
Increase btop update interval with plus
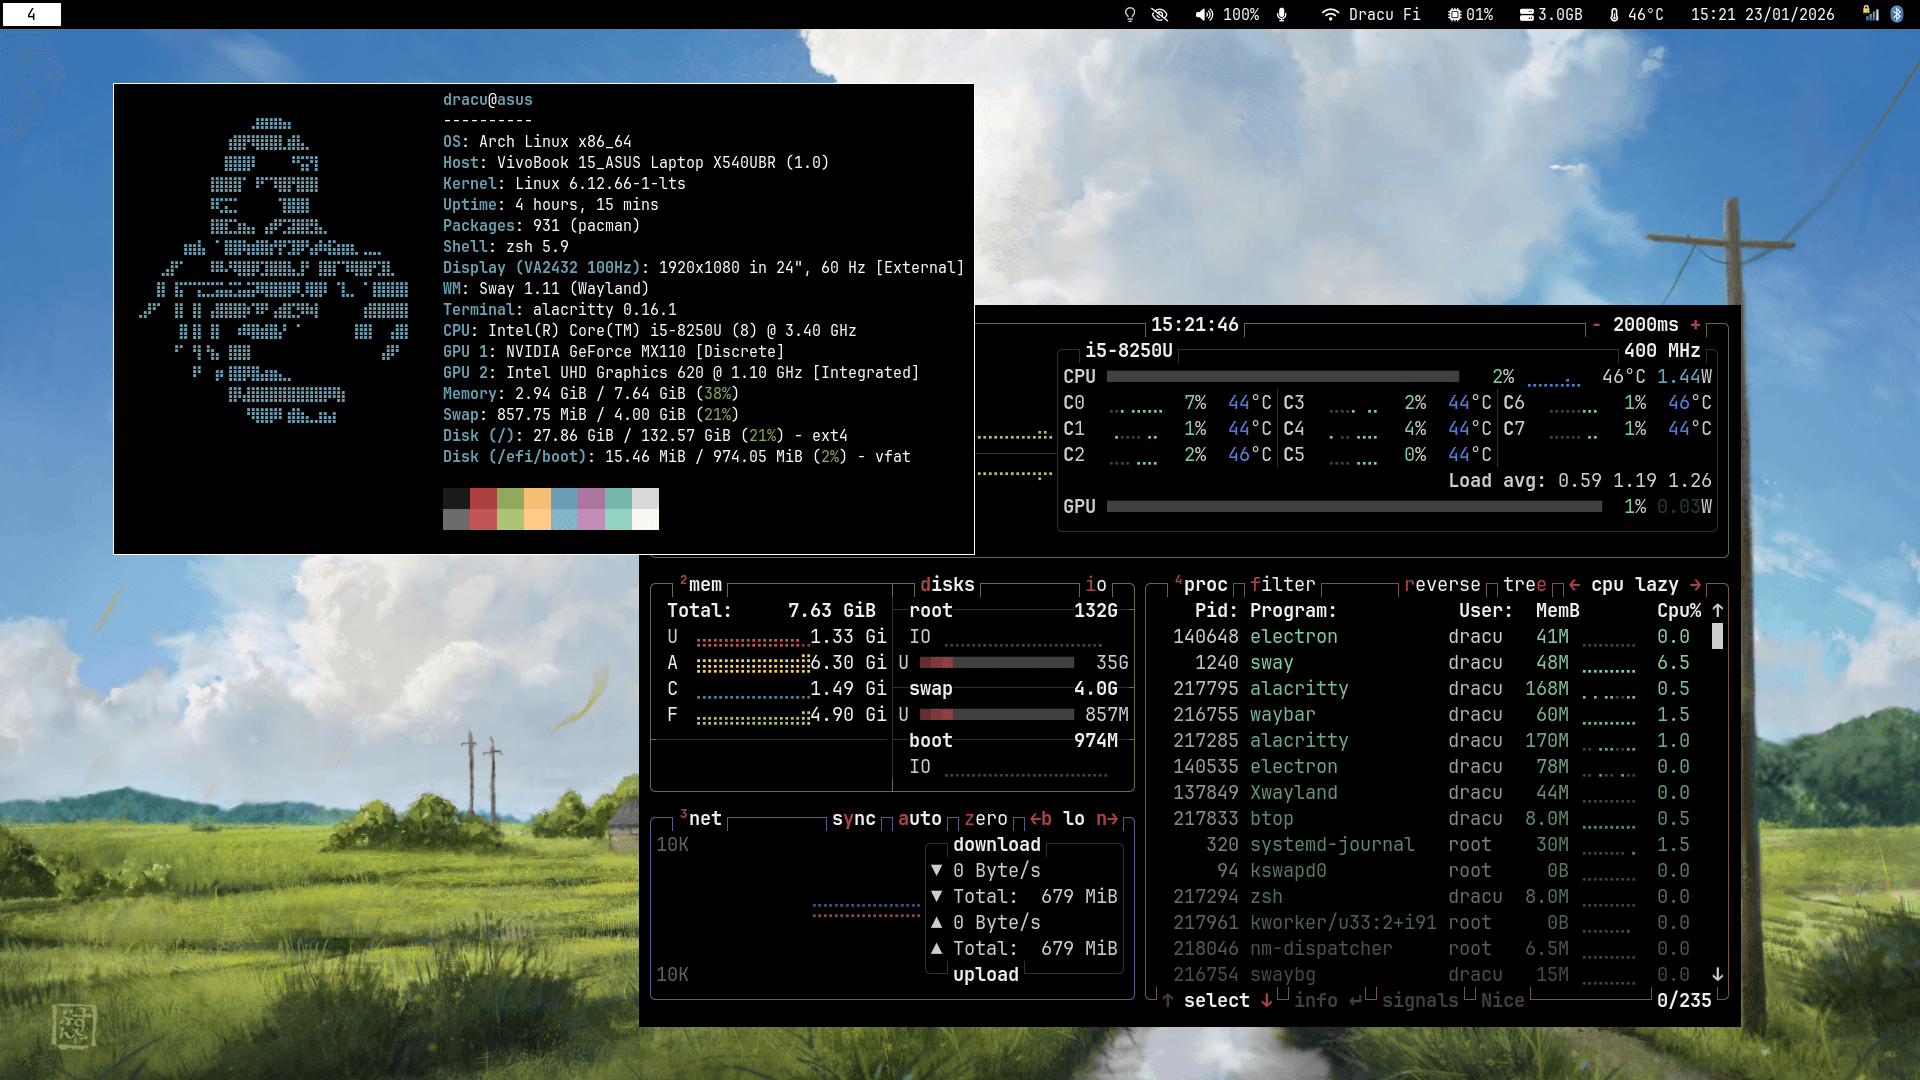click(1695, 325)
